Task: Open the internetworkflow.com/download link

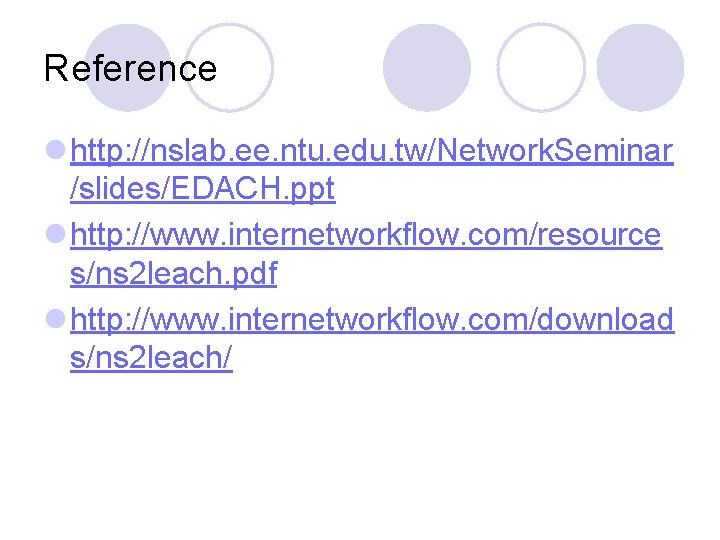Action: (x=372, y=320)
